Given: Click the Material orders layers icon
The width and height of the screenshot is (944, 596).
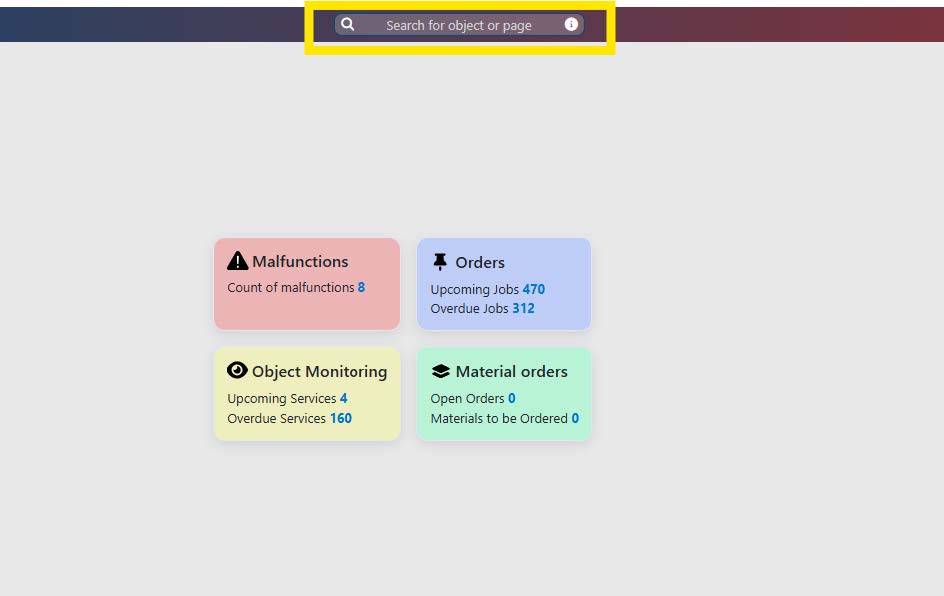Looking at the screenshot, I should (440, 371).
